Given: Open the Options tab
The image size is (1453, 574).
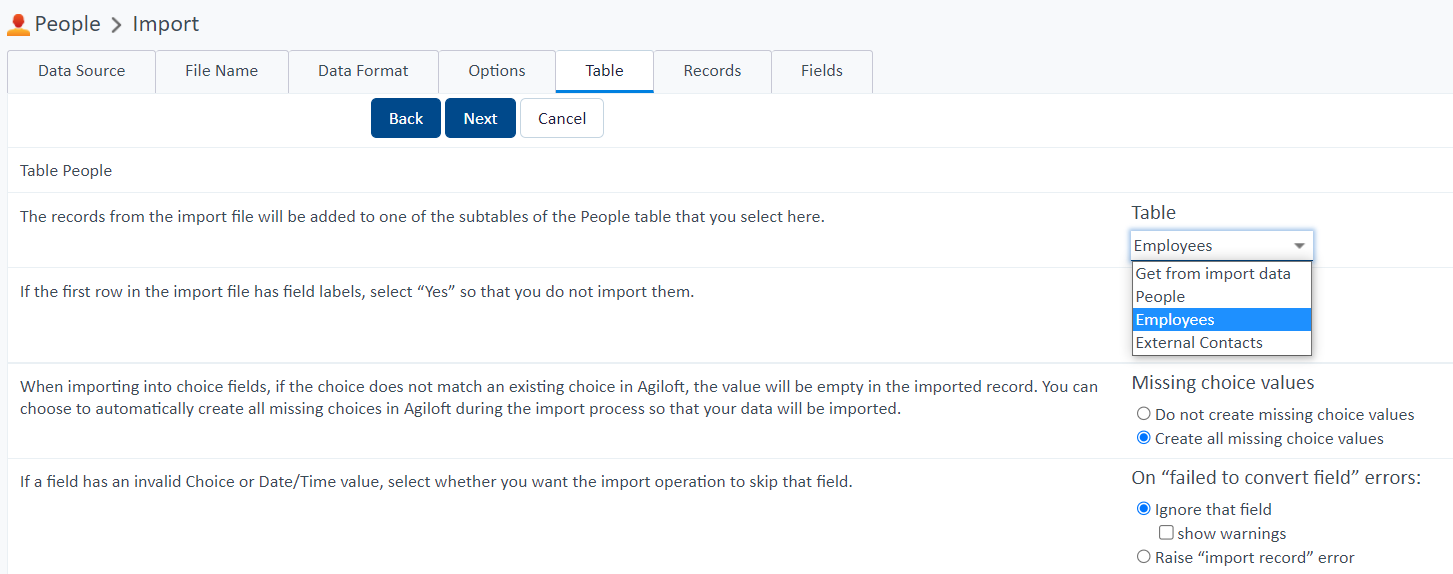Looking at the screenshot, I should (x=497, y=71).
